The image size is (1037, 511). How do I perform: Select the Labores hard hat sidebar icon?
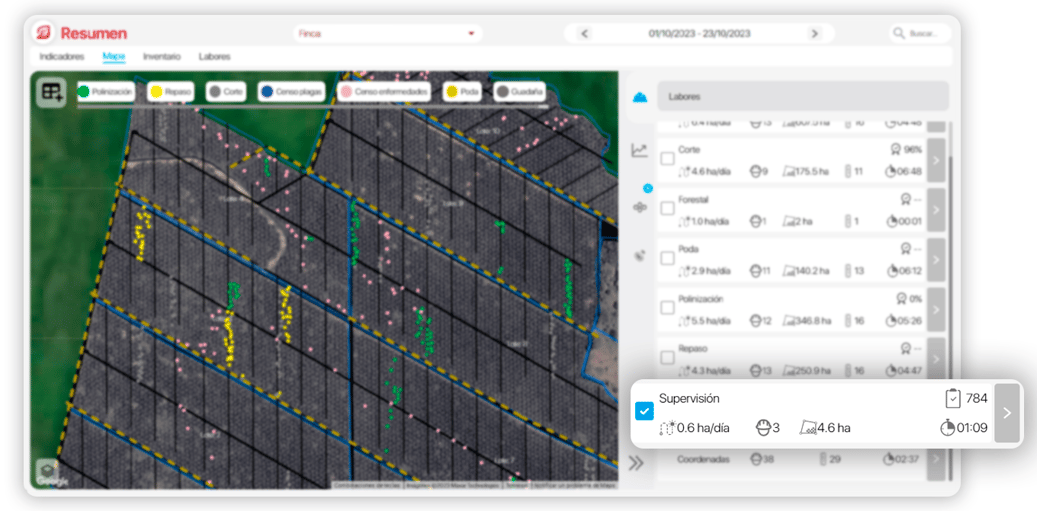(x=639, y=97)
